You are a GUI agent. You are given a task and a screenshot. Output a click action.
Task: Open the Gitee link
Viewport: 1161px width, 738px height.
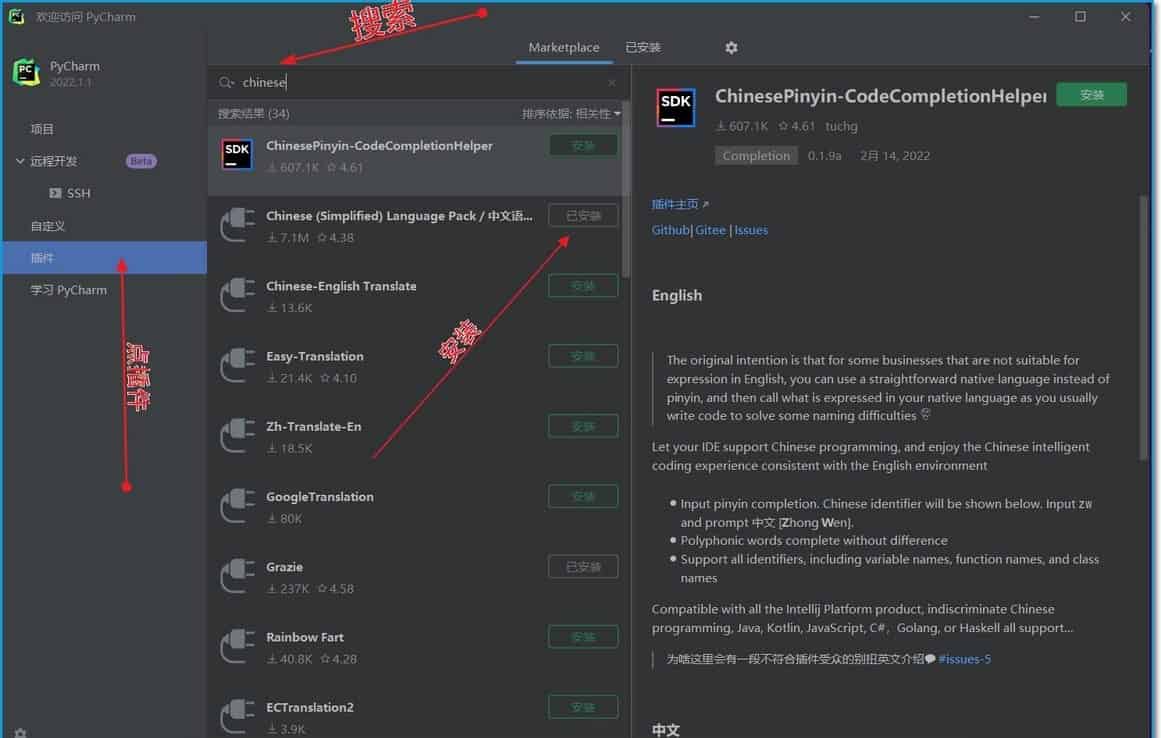710,230
